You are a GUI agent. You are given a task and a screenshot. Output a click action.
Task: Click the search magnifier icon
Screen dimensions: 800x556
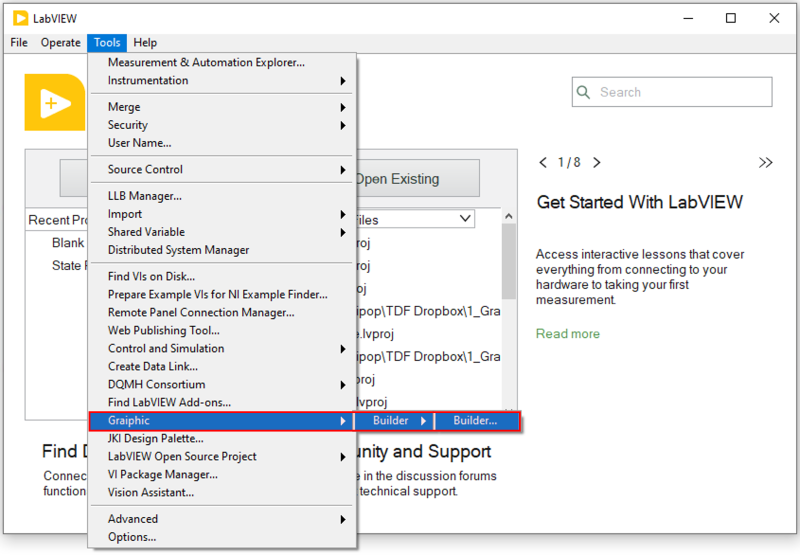click(x=583, y=92)
